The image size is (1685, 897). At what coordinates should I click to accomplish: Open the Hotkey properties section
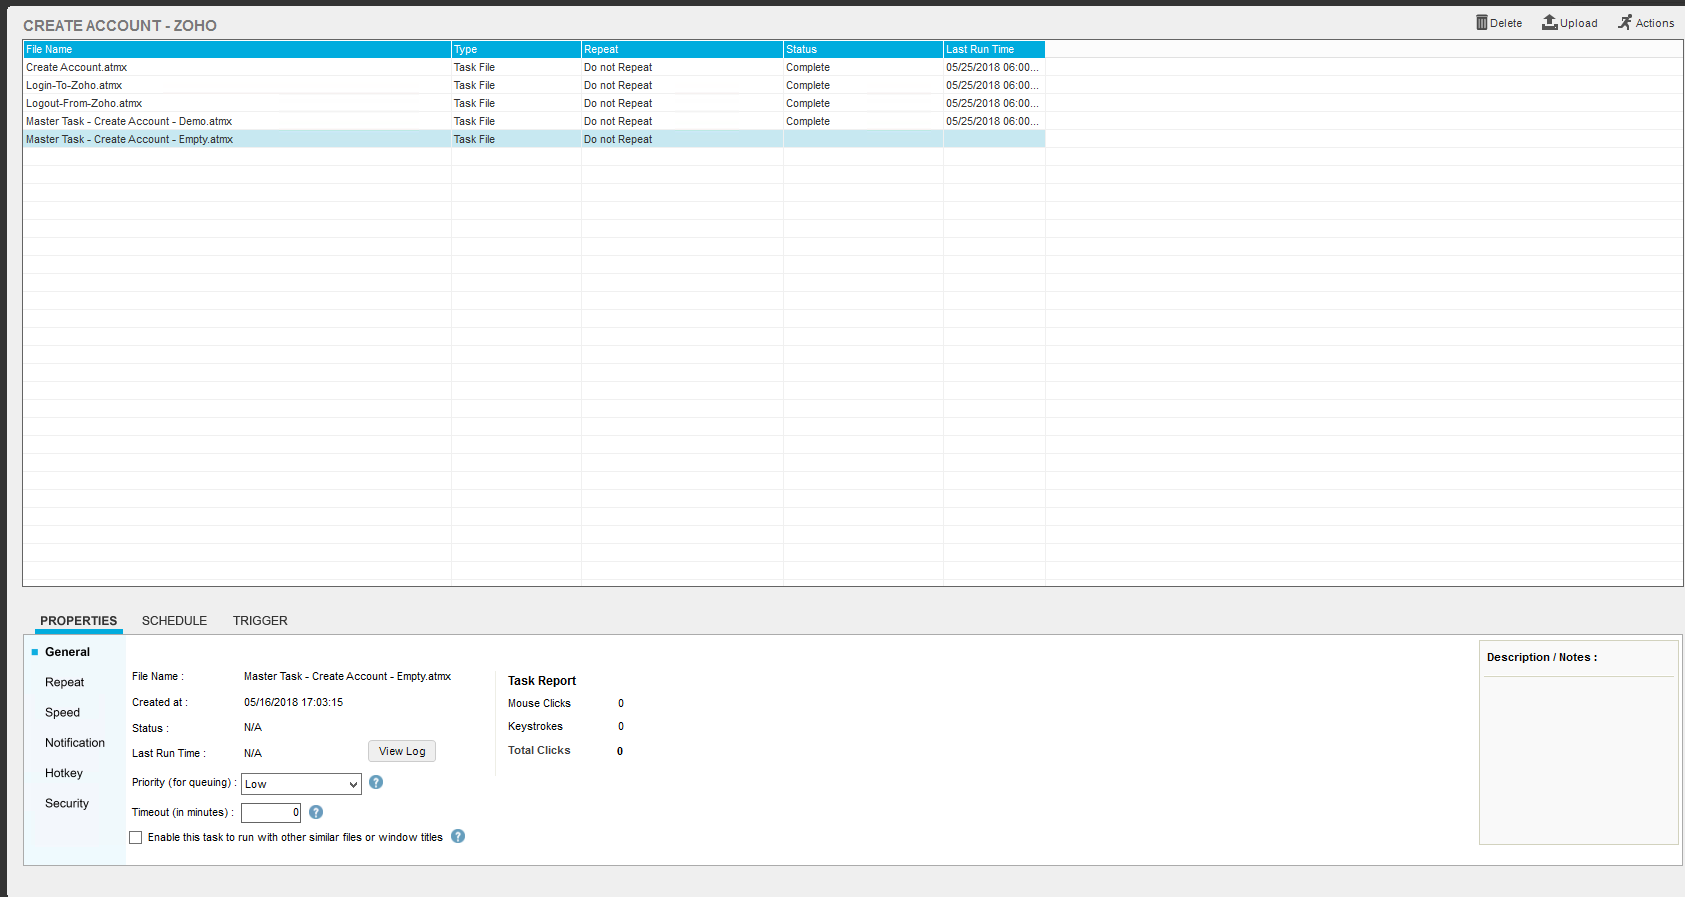[64, 773]
